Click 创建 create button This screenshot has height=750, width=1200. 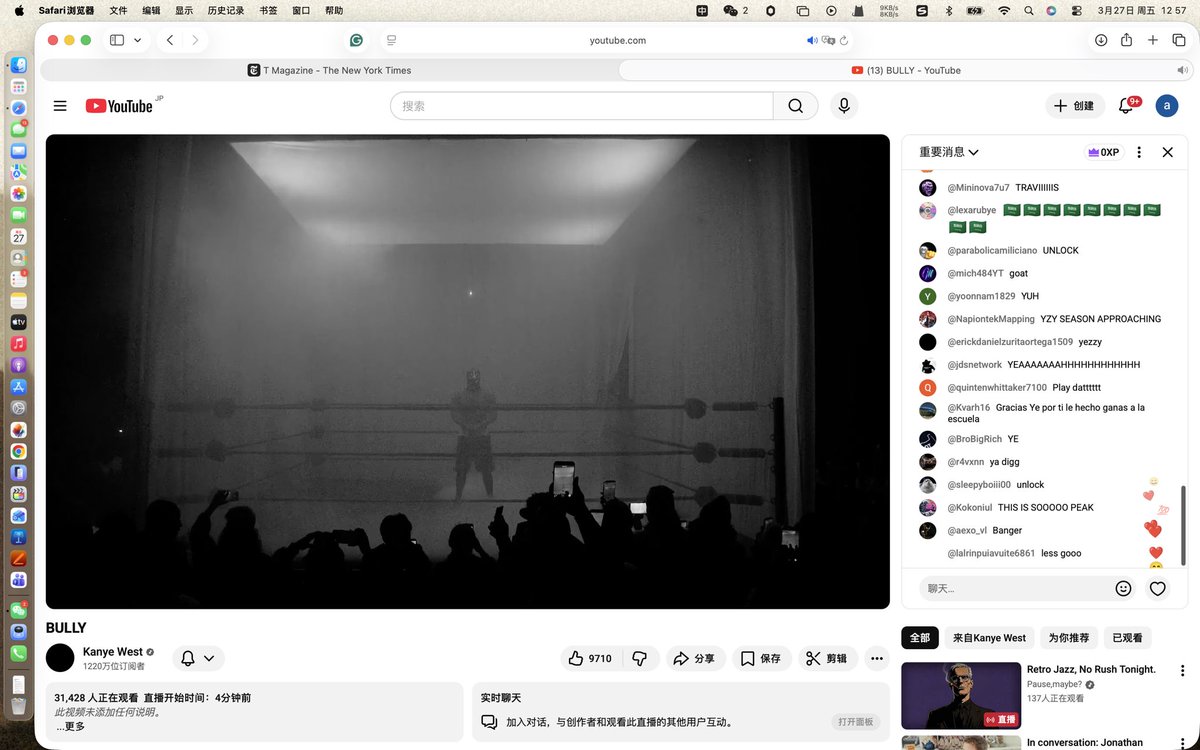point(1074,106)
